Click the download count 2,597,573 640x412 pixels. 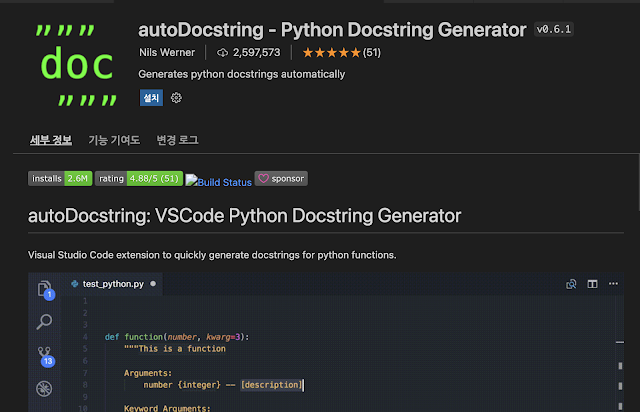[256, 52]
